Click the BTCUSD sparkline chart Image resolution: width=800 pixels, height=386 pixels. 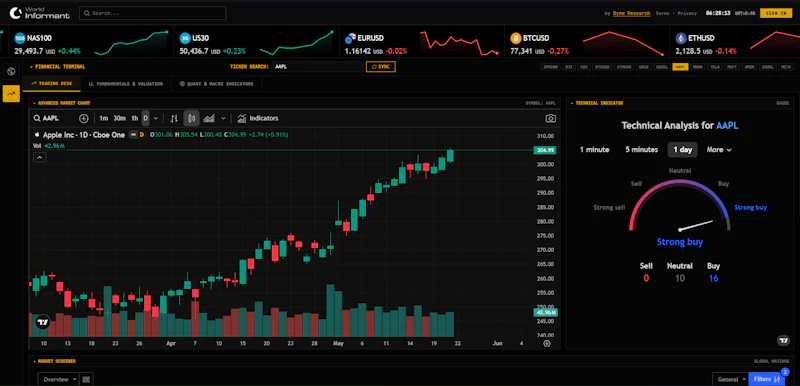(623, 43)
